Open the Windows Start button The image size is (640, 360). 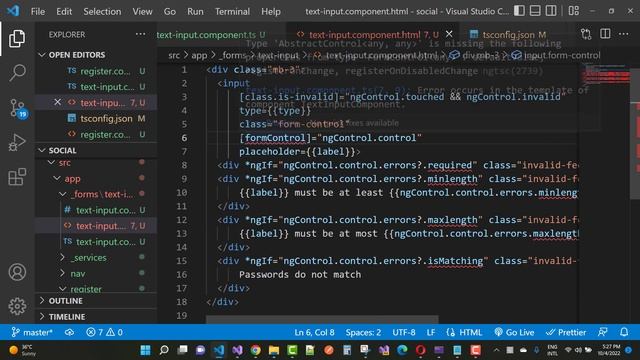pos(145,350)
